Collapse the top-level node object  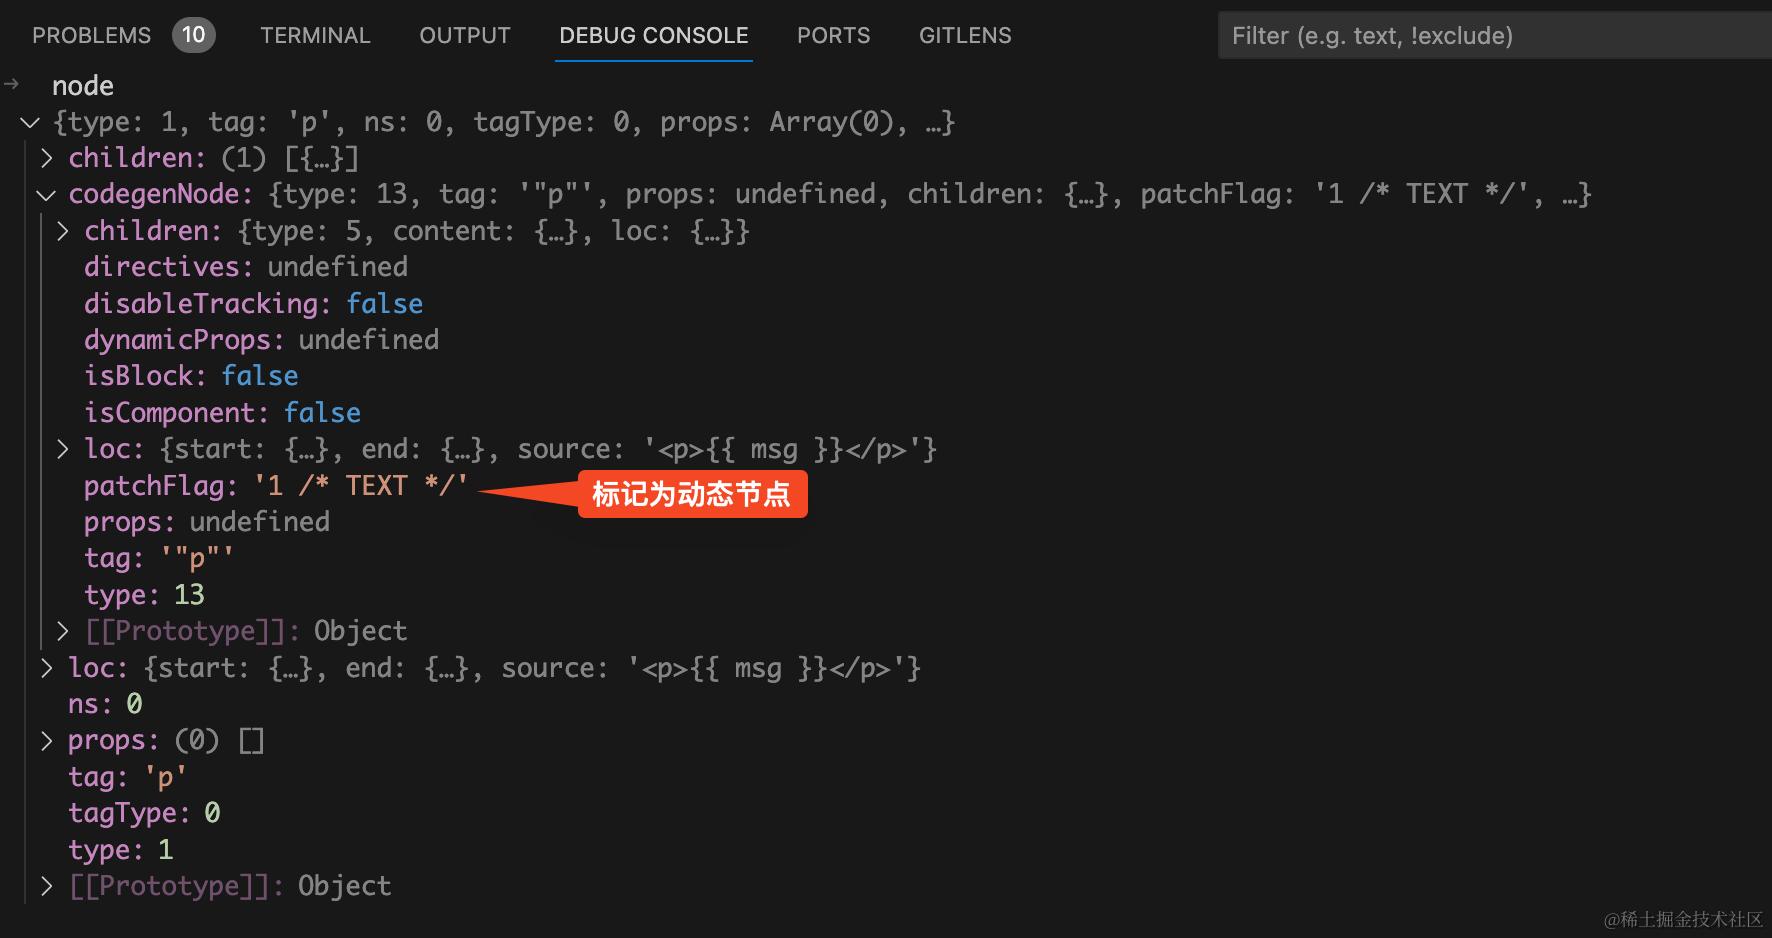(29, 122)
